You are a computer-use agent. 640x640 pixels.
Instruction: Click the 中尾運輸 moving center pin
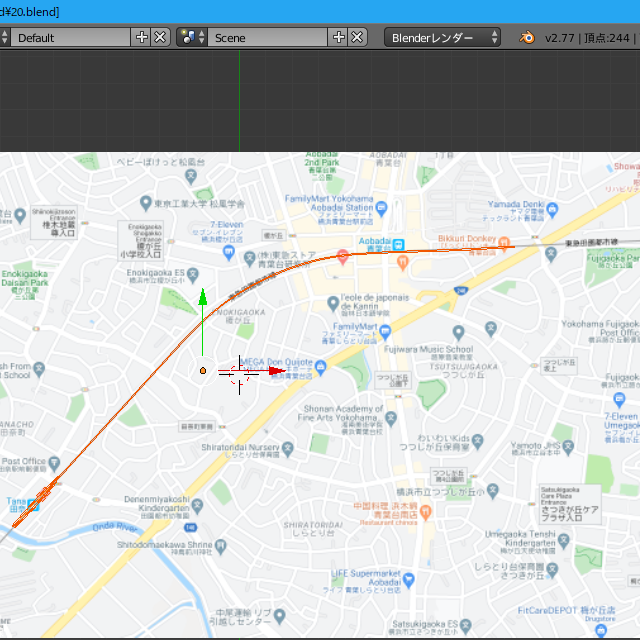(x=279, y=616)
